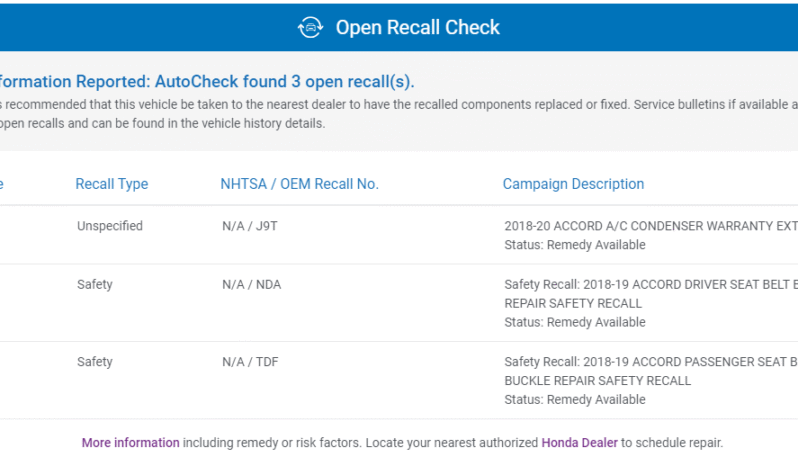This screenshot has width=798, height=466.
Task: Click the car recall icon in header
Action: tap(310, 28)
